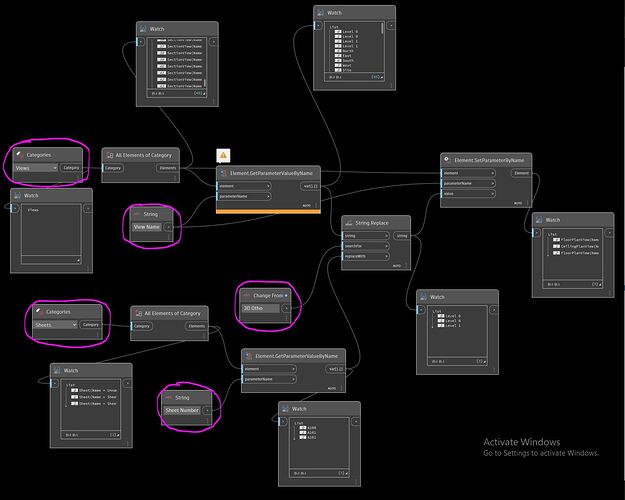Click Elements output port of node beside Sheets
Image resolution: width=625 pixels, height=500 pixels.
tap(197, 326)
